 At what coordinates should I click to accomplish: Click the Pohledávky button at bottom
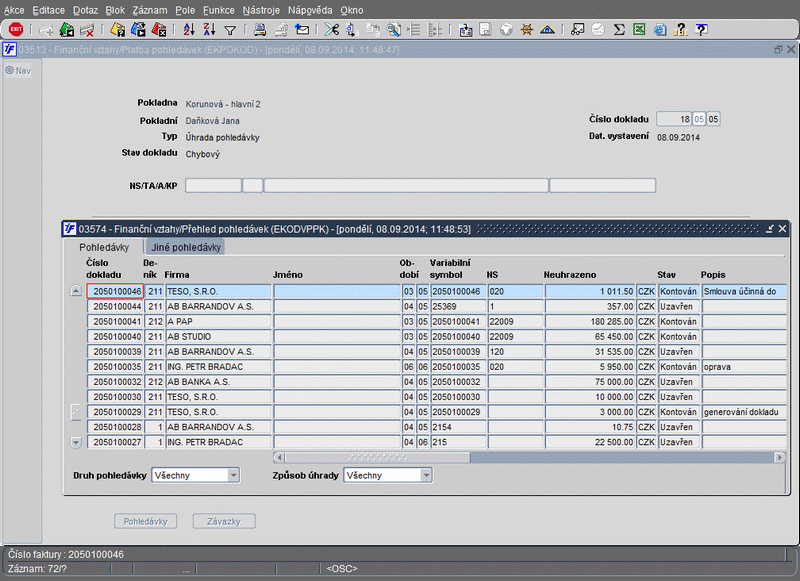(x=145, y=521)
